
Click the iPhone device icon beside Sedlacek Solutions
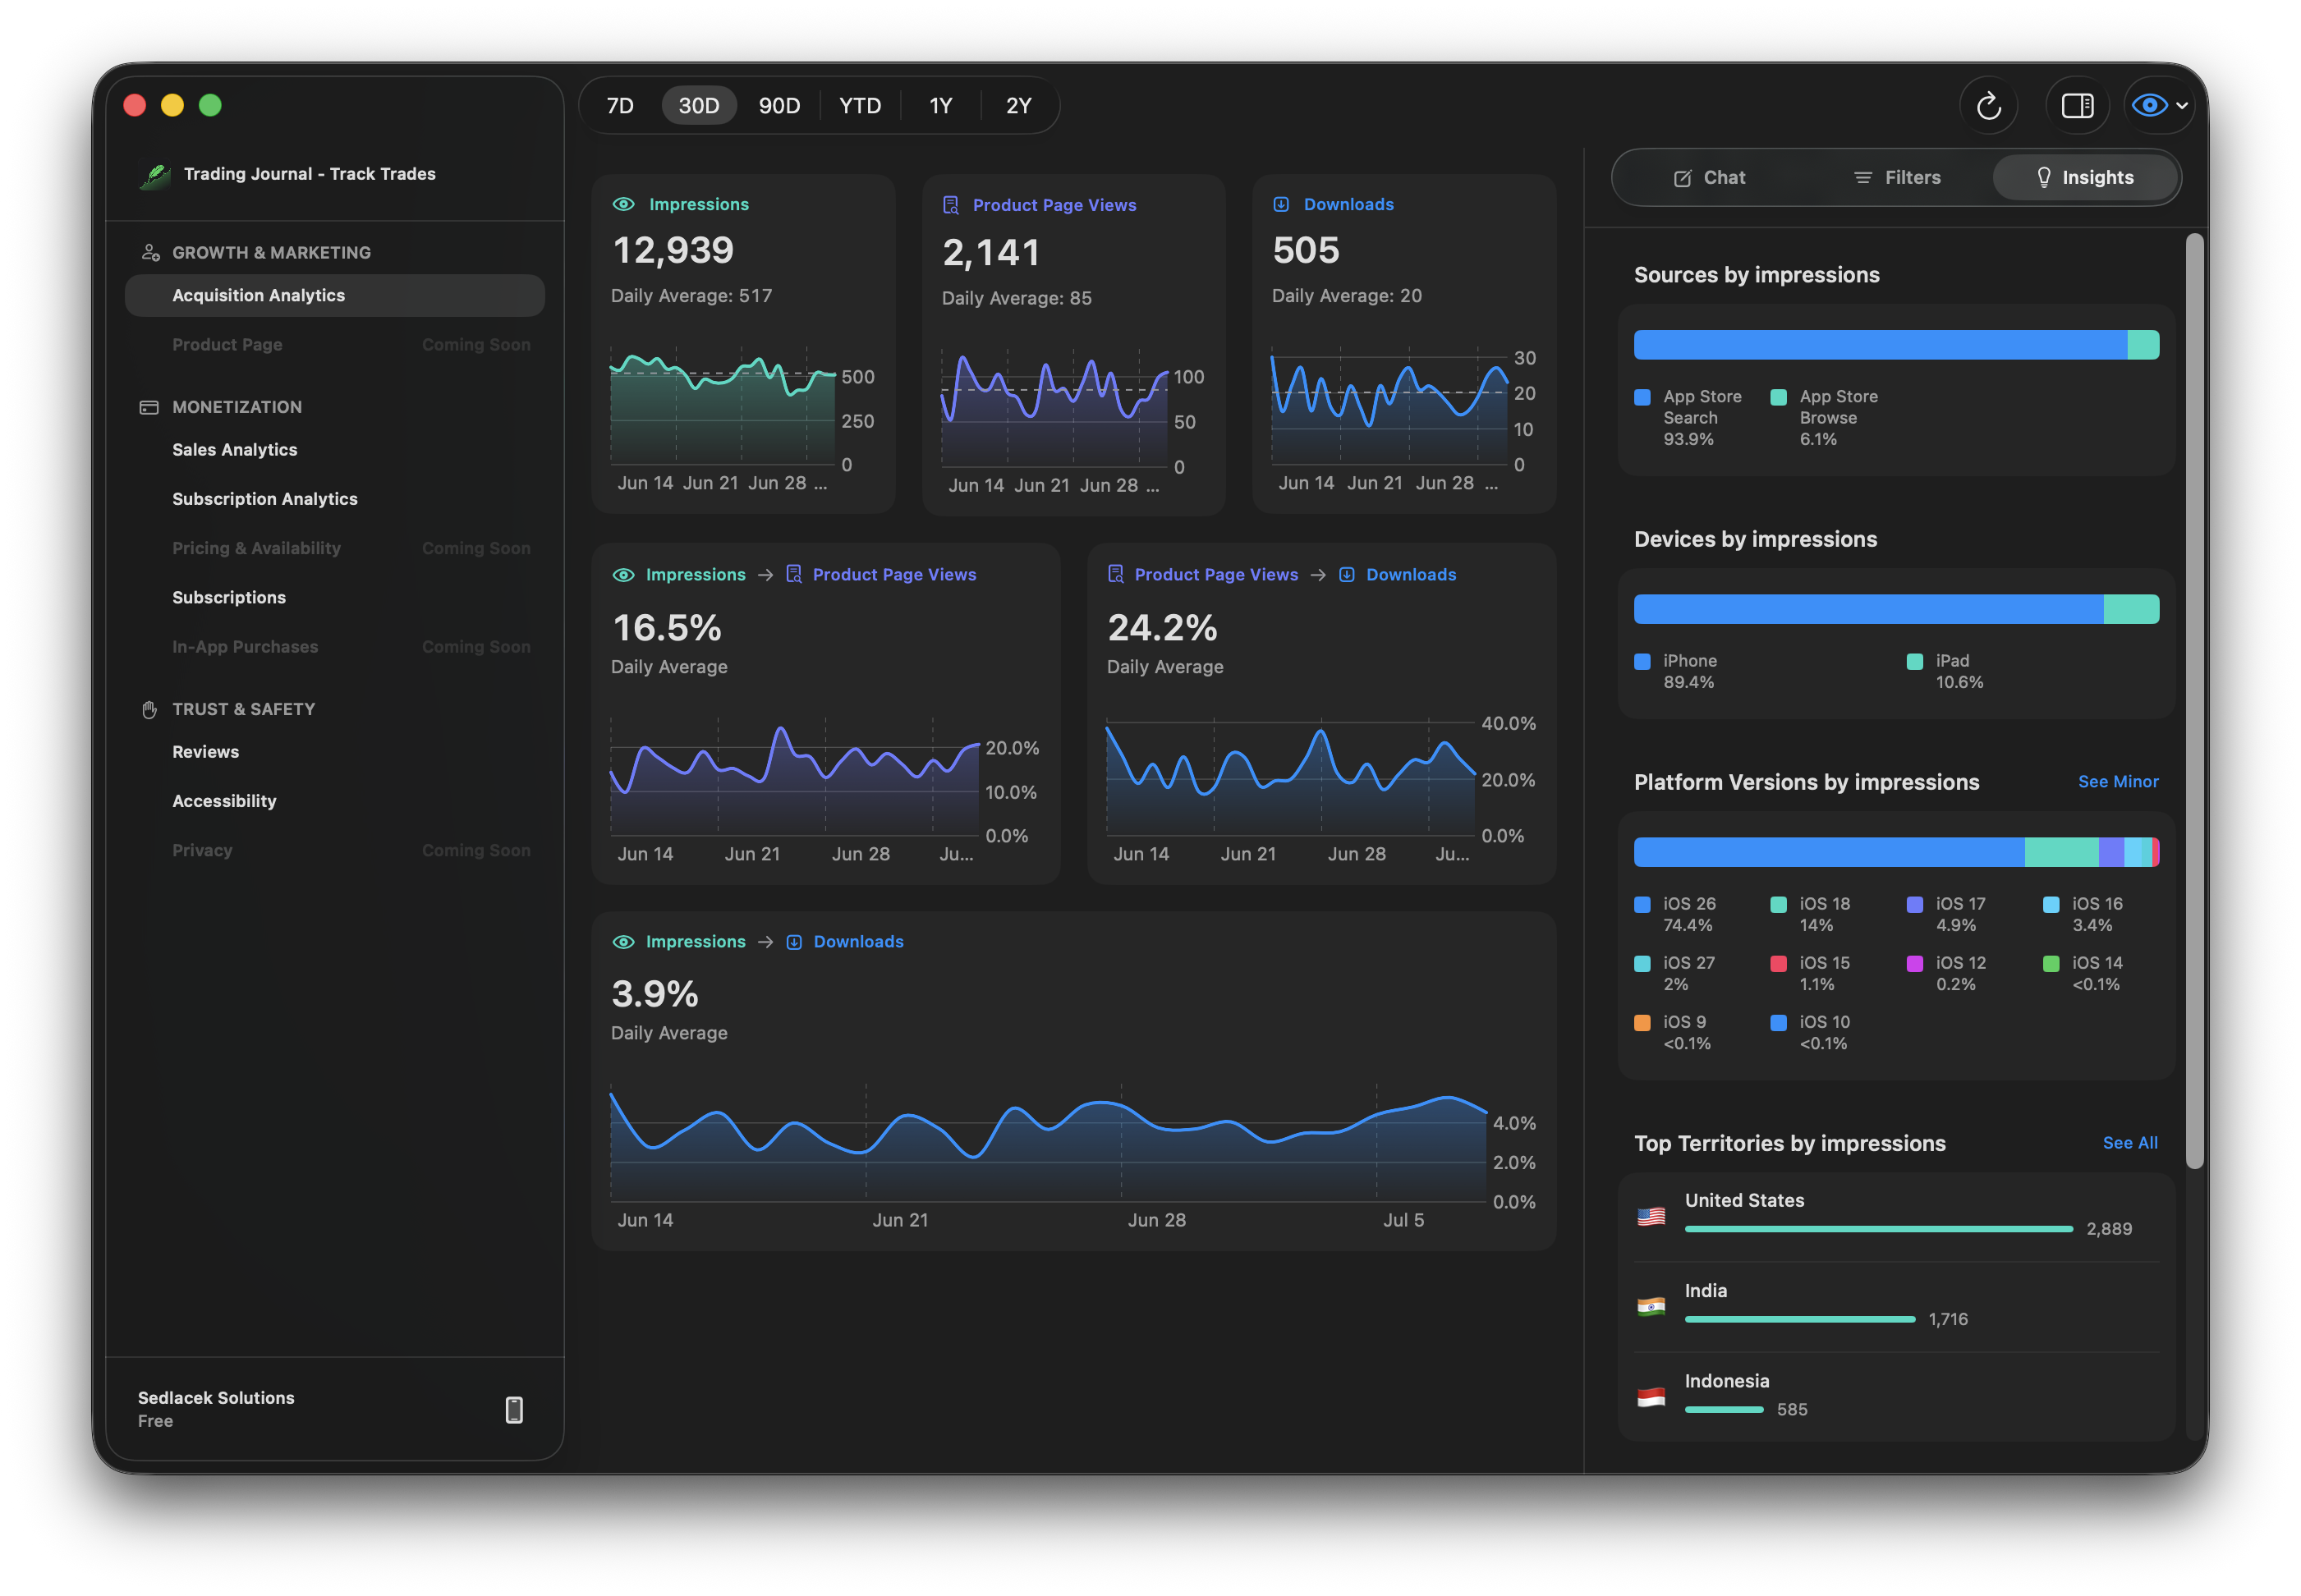514,1410
